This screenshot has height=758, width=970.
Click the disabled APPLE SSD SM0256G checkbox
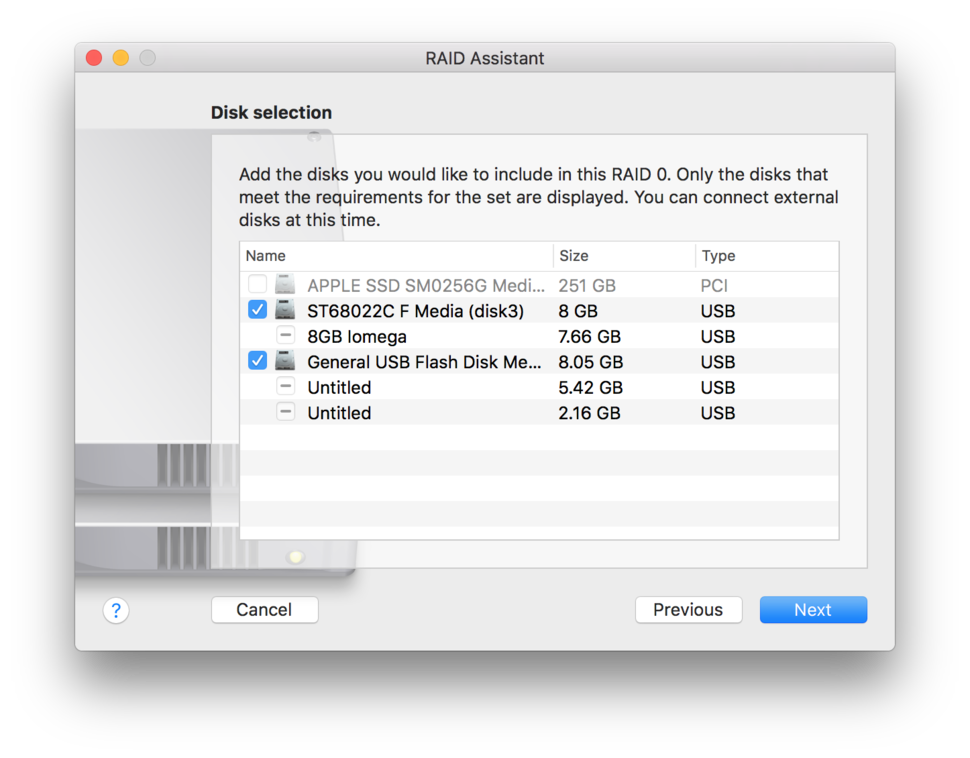(x=257, y=284)
